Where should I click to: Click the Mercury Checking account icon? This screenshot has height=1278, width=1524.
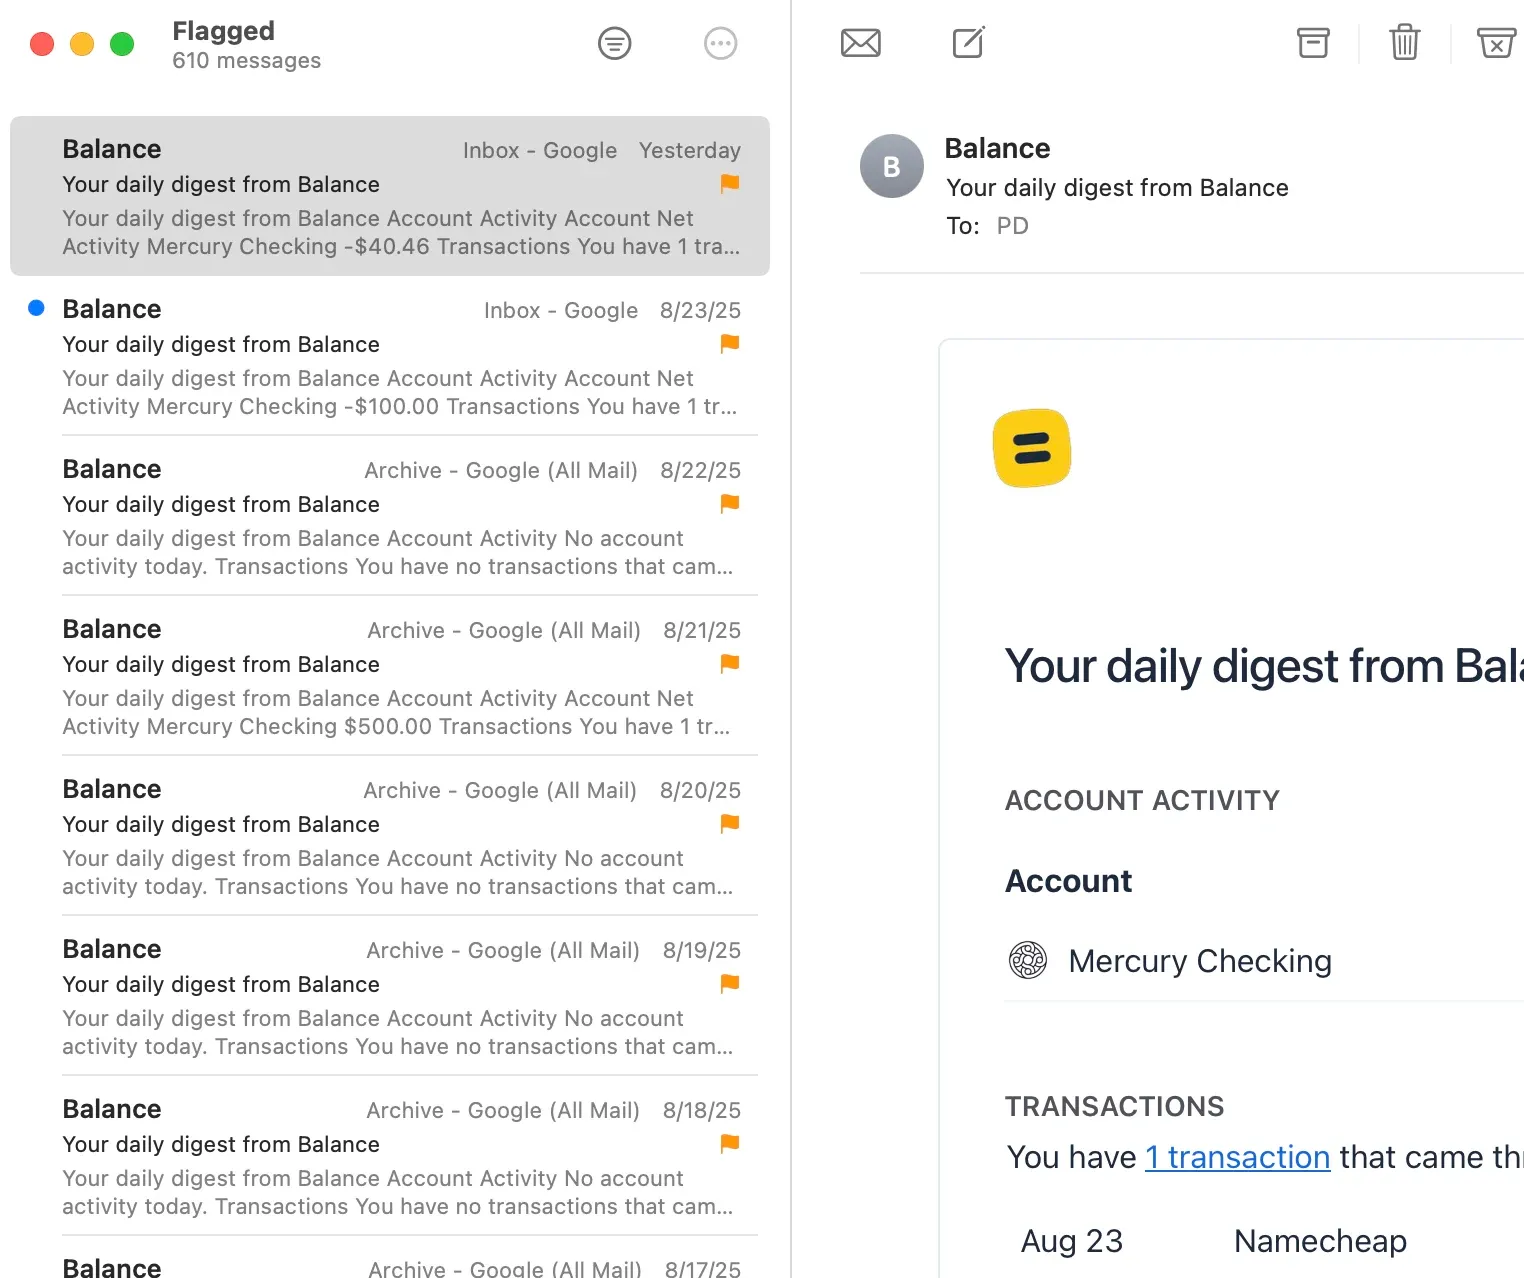(1027, 961)
